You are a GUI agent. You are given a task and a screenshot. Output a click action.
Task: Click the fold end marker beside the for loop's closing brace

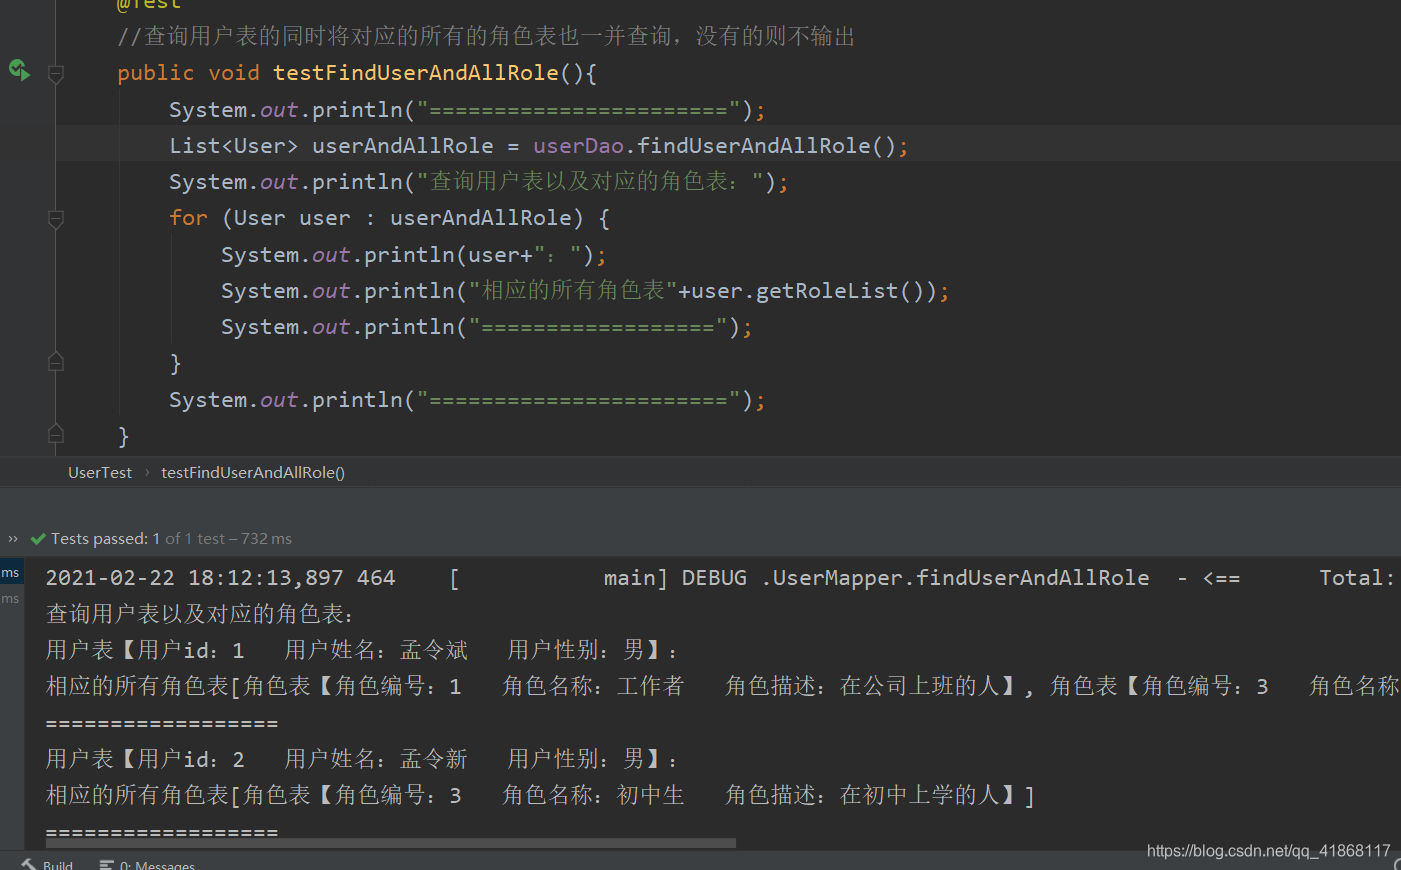click(x=56, y=362)
